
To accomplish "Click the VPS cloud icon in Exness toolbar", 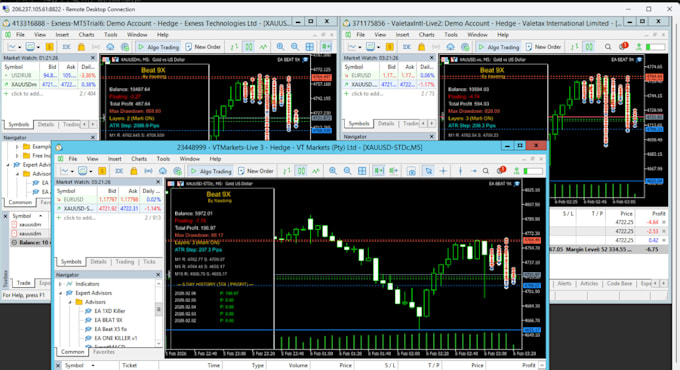I will point(111,46).
